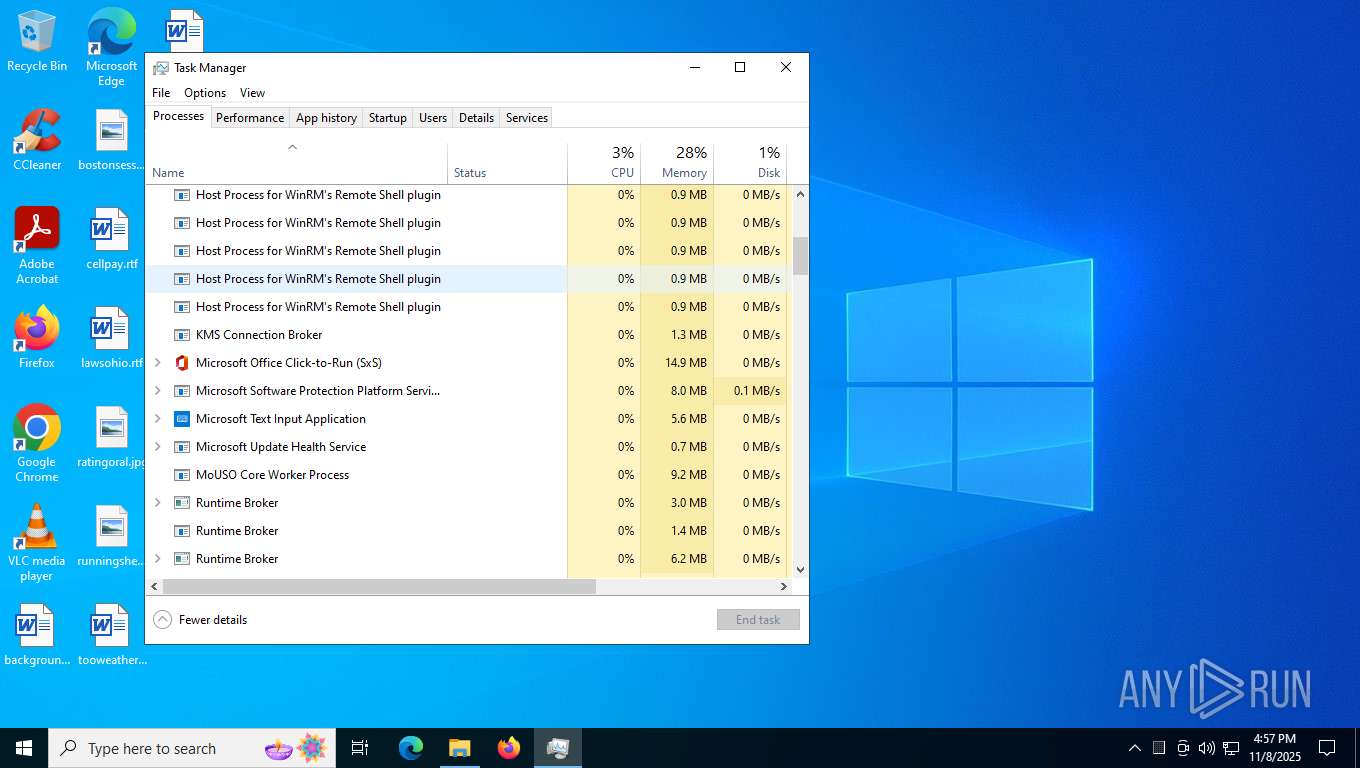Open the File menu
This screenshot has height=768, width=1360.
(161, 93)
